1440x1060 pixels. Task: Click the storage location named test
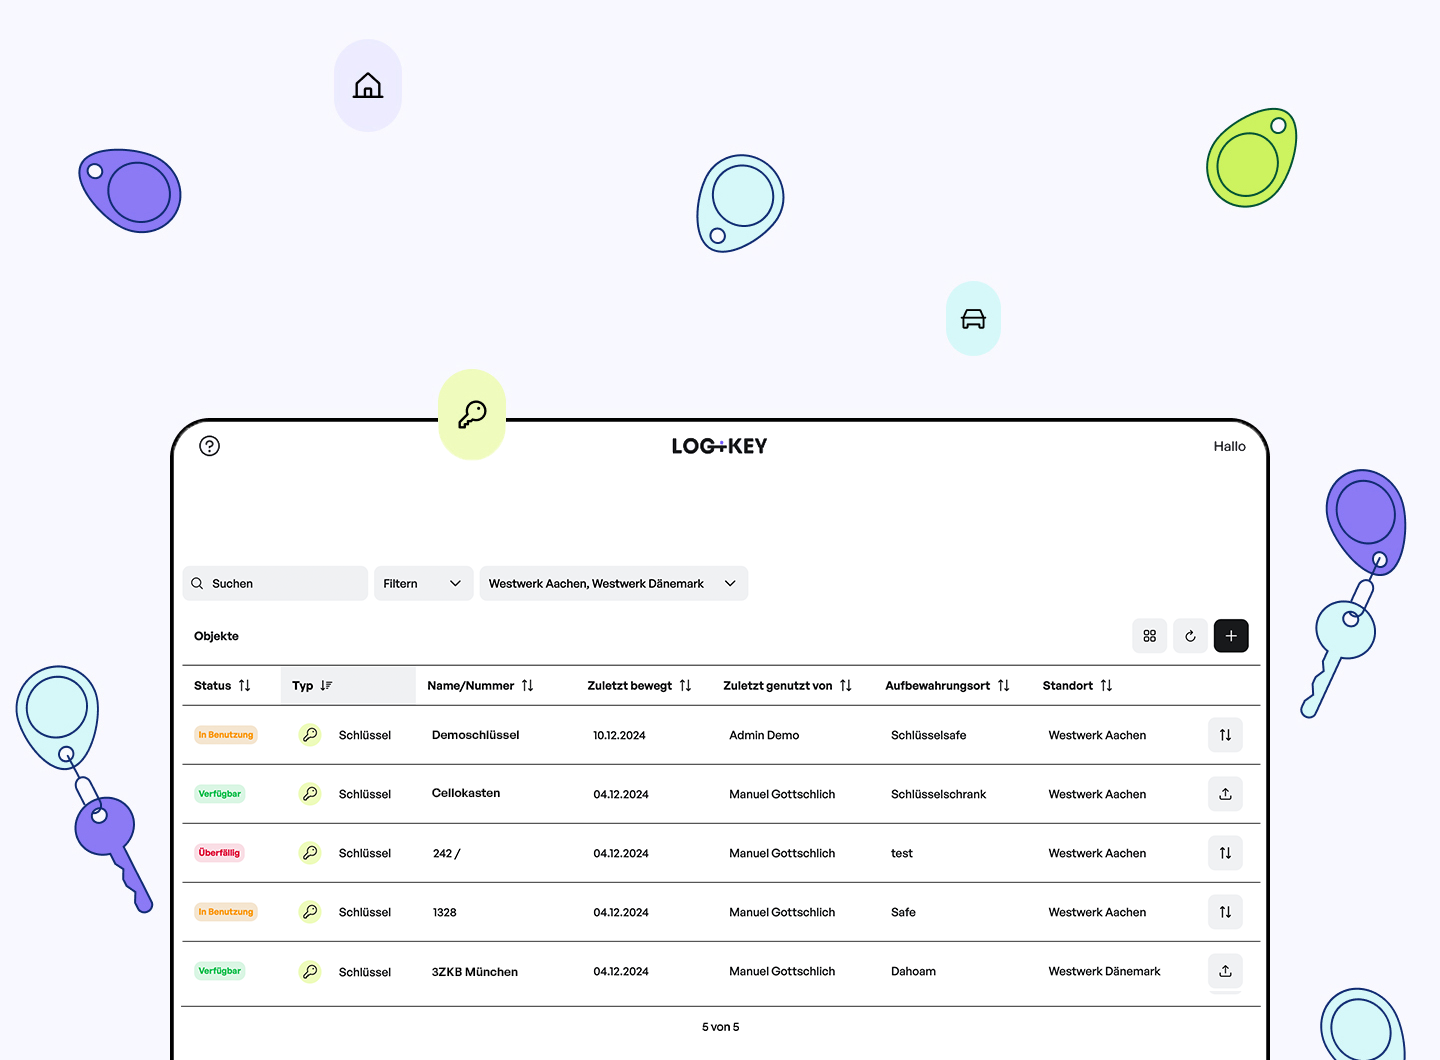pyautogui.click(x=902, y=853)
